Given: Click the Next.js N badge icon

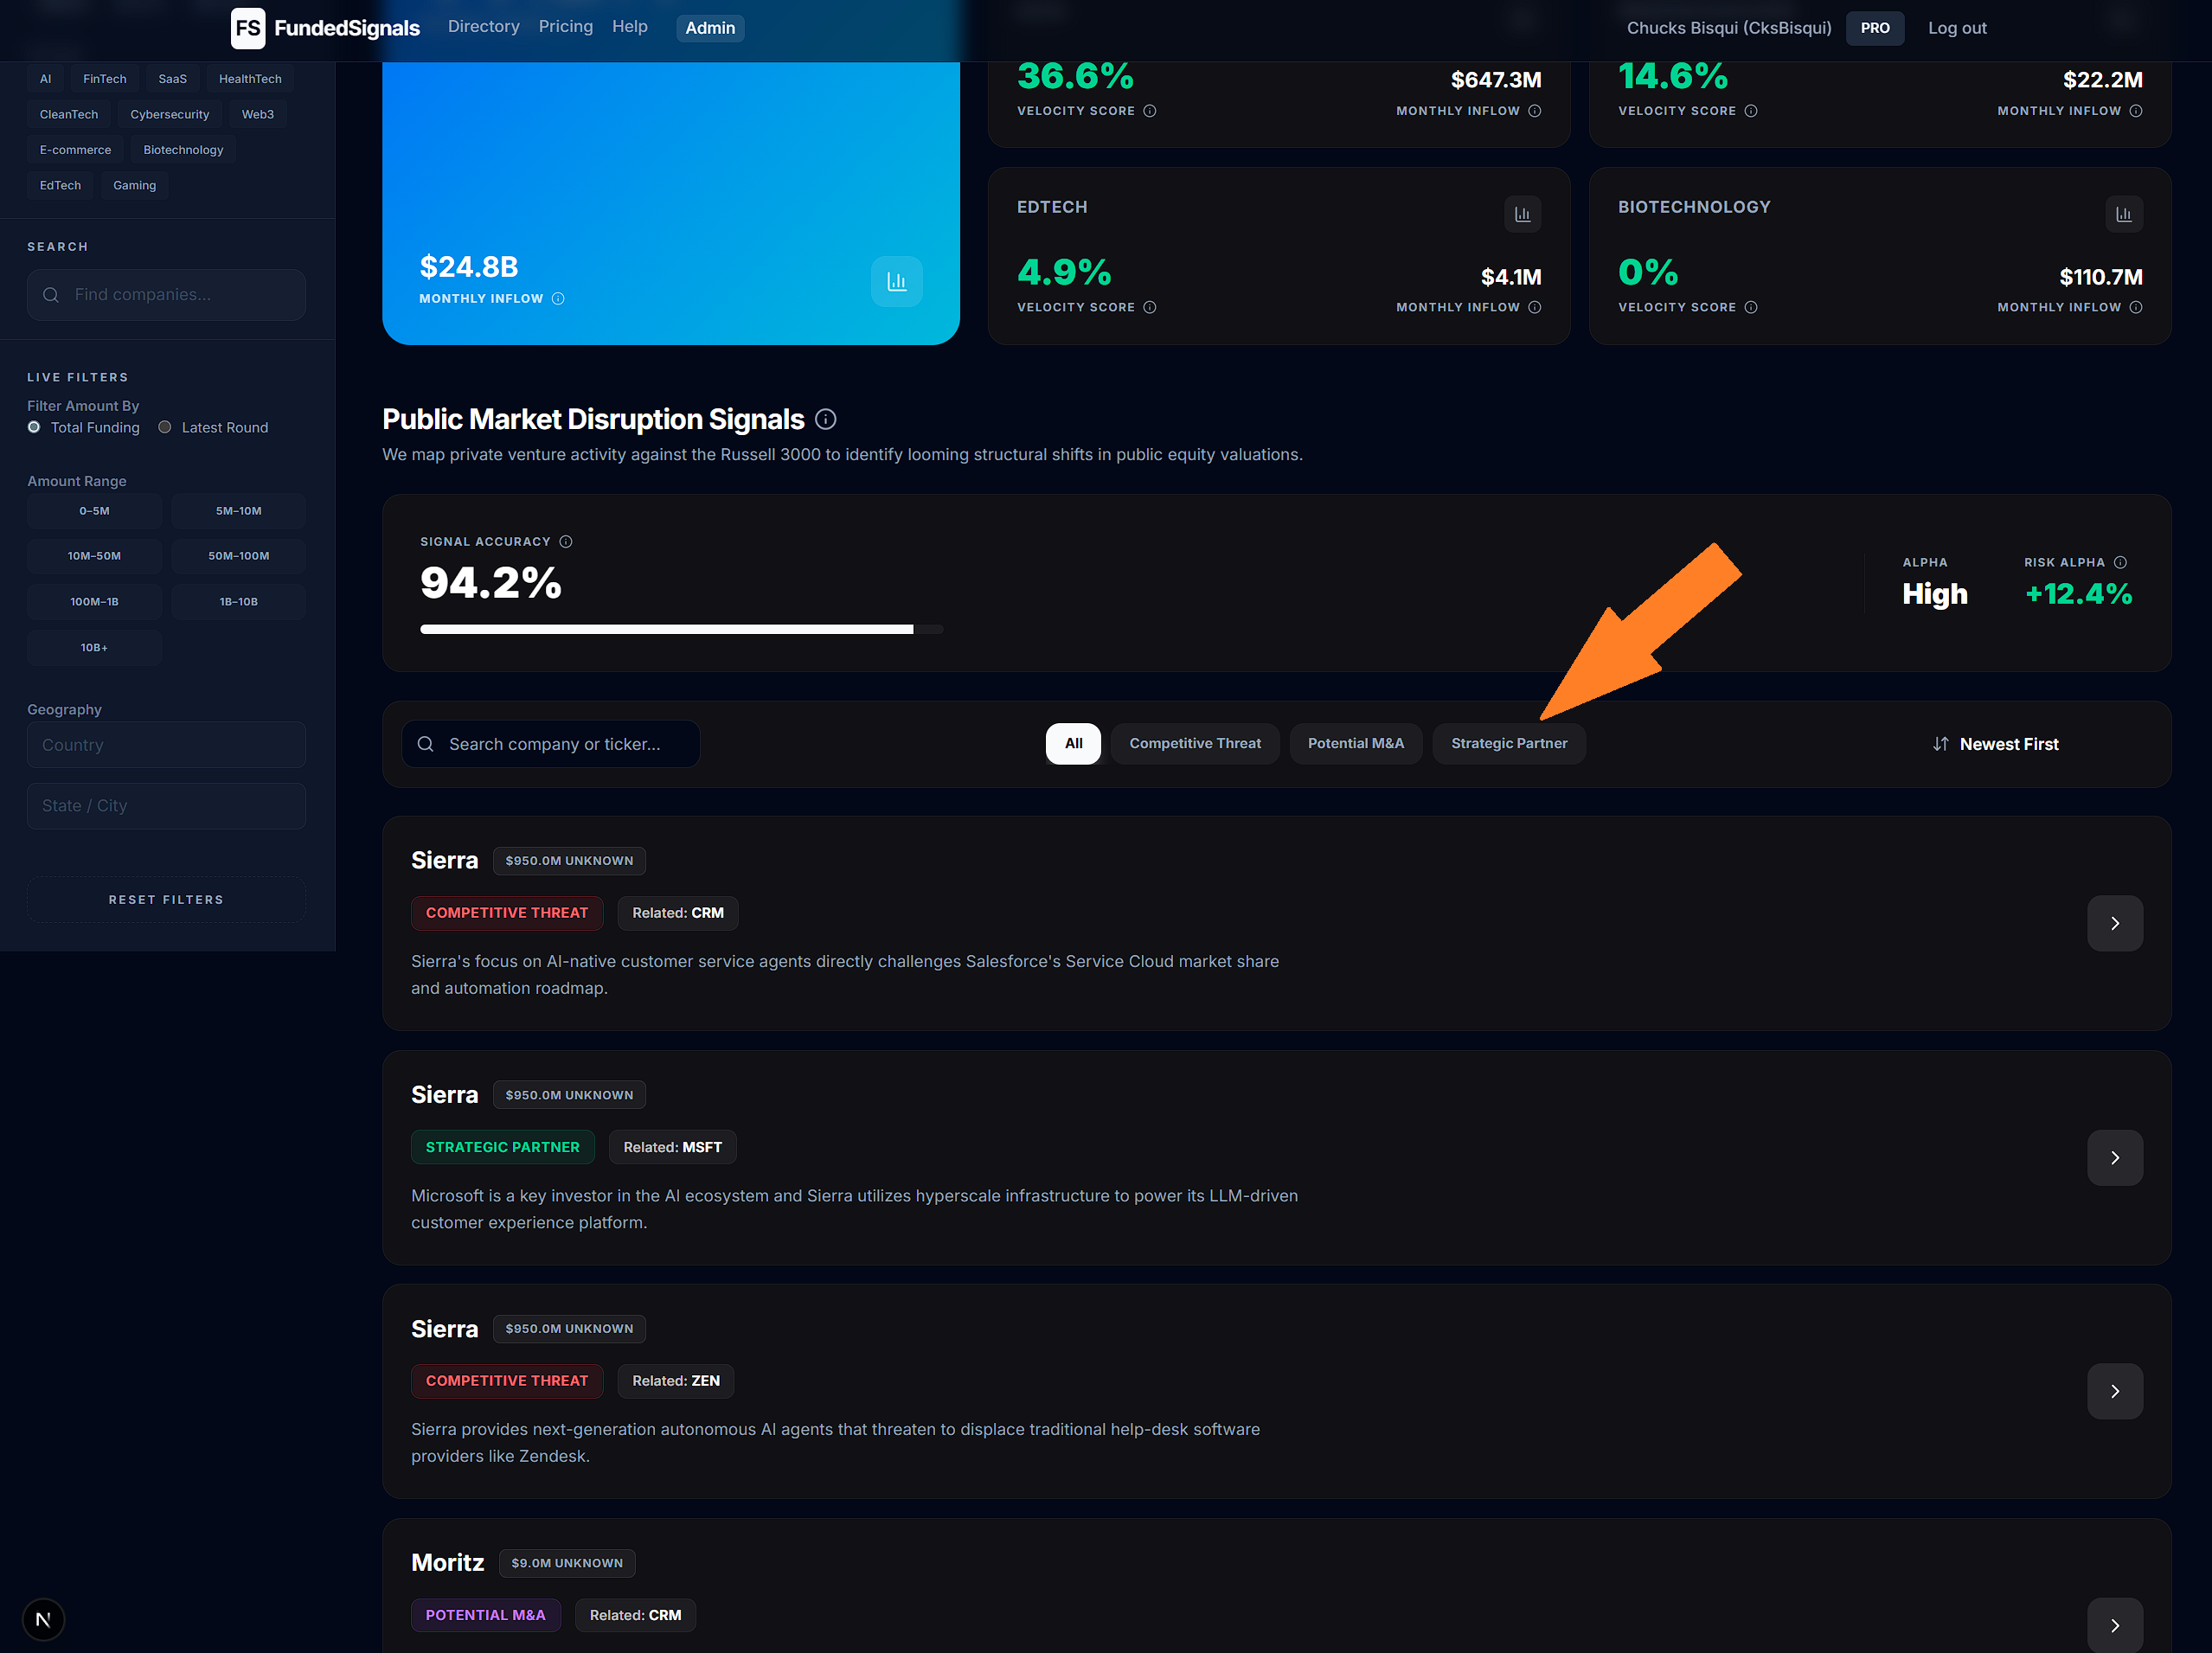Looking at the screenshot, I should point(43,1619).
